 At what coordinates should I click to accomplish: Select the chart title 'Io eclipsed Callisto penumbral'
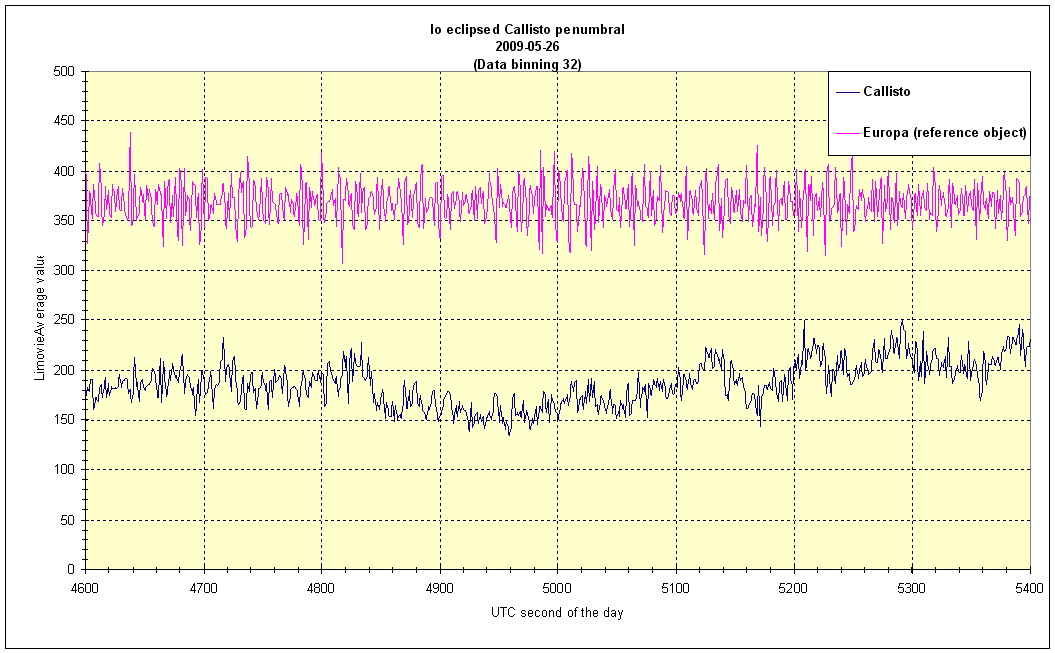click(528, 30)
